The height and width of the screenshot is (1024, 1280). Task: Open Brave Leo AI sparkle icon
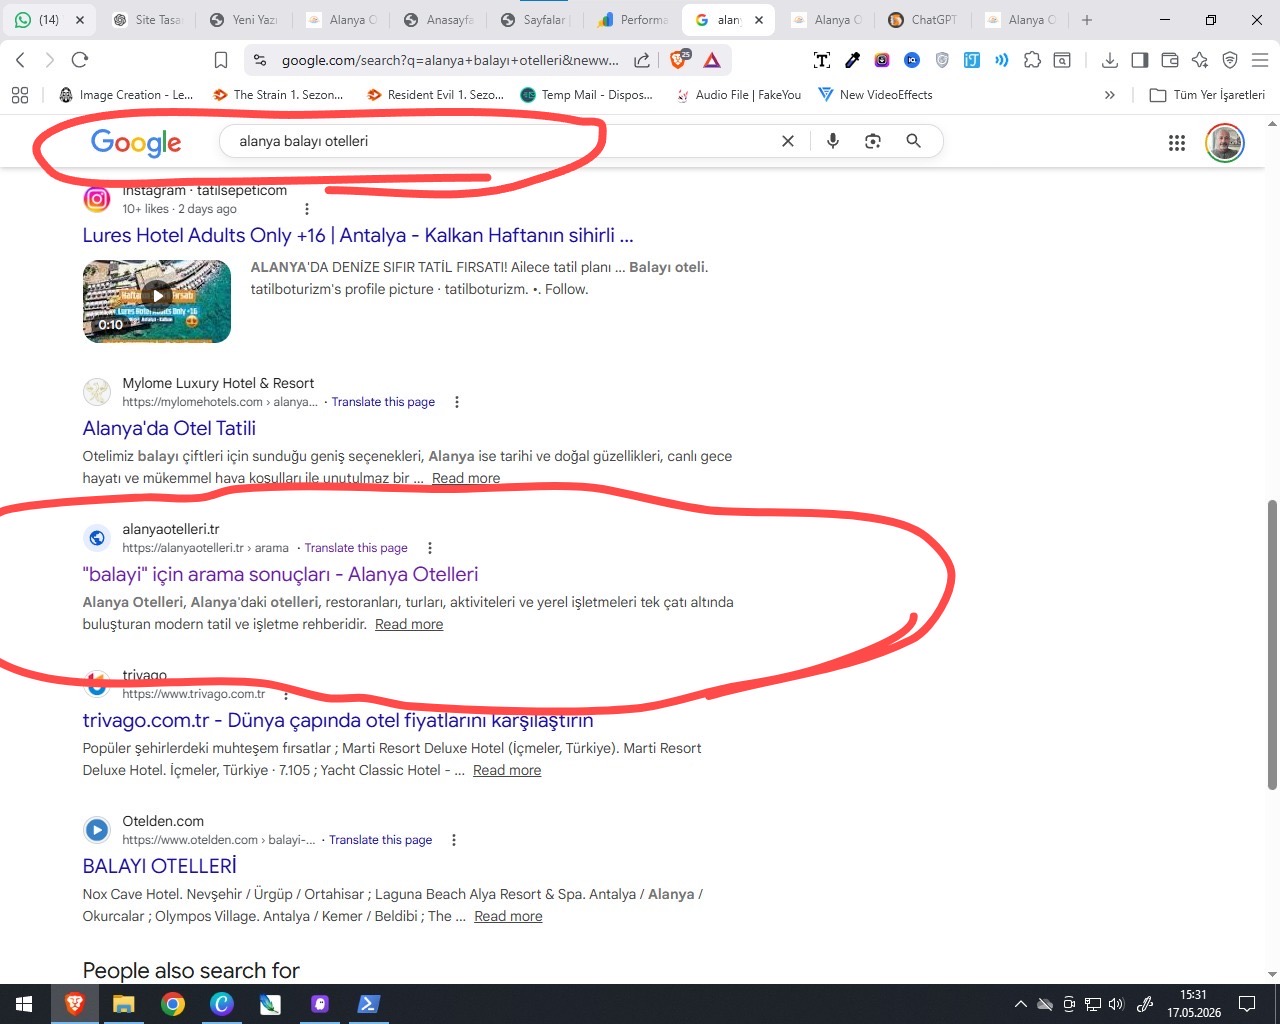click(1200, 60)
